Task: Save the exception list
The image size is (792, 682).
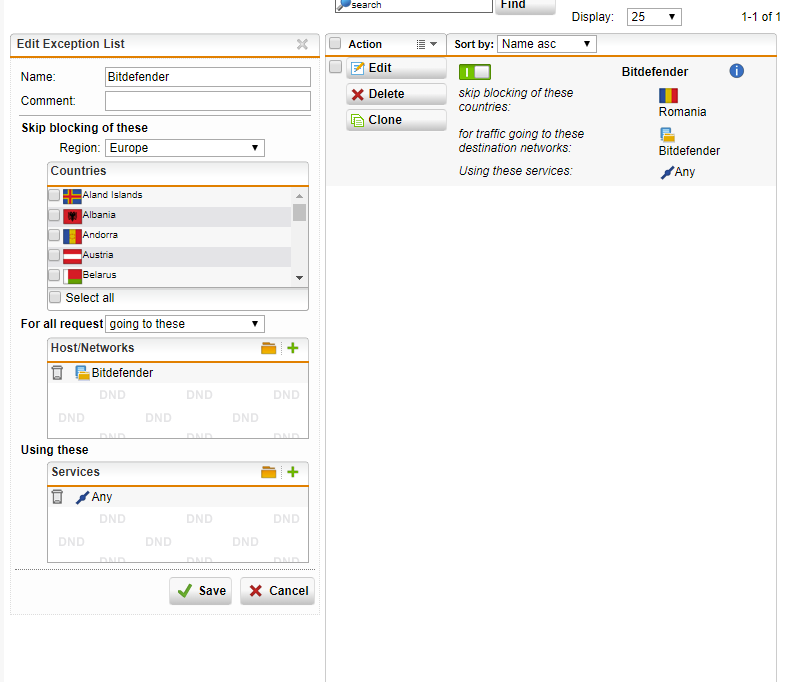Action: tap(201, 591)
